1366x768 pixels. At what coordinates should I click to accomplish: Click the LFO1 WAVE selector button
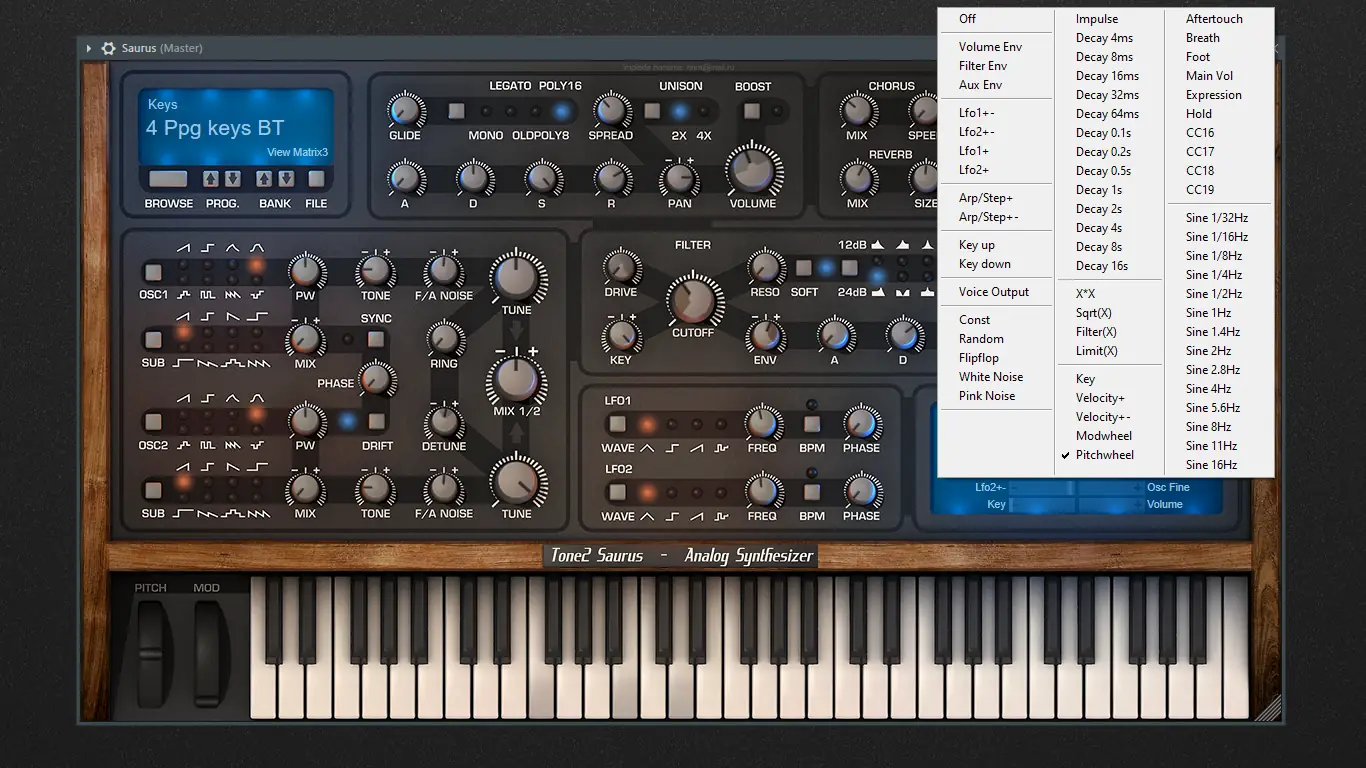[x=617, y=424]
